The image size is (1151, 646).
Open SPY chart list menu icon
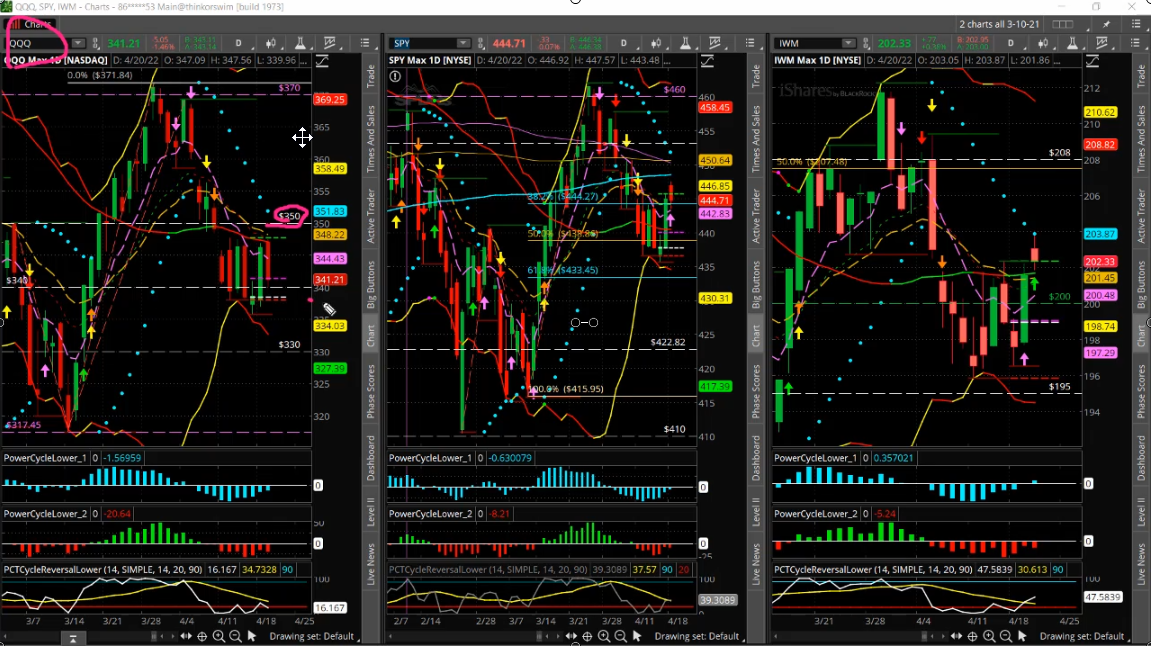tap(749, 43)
